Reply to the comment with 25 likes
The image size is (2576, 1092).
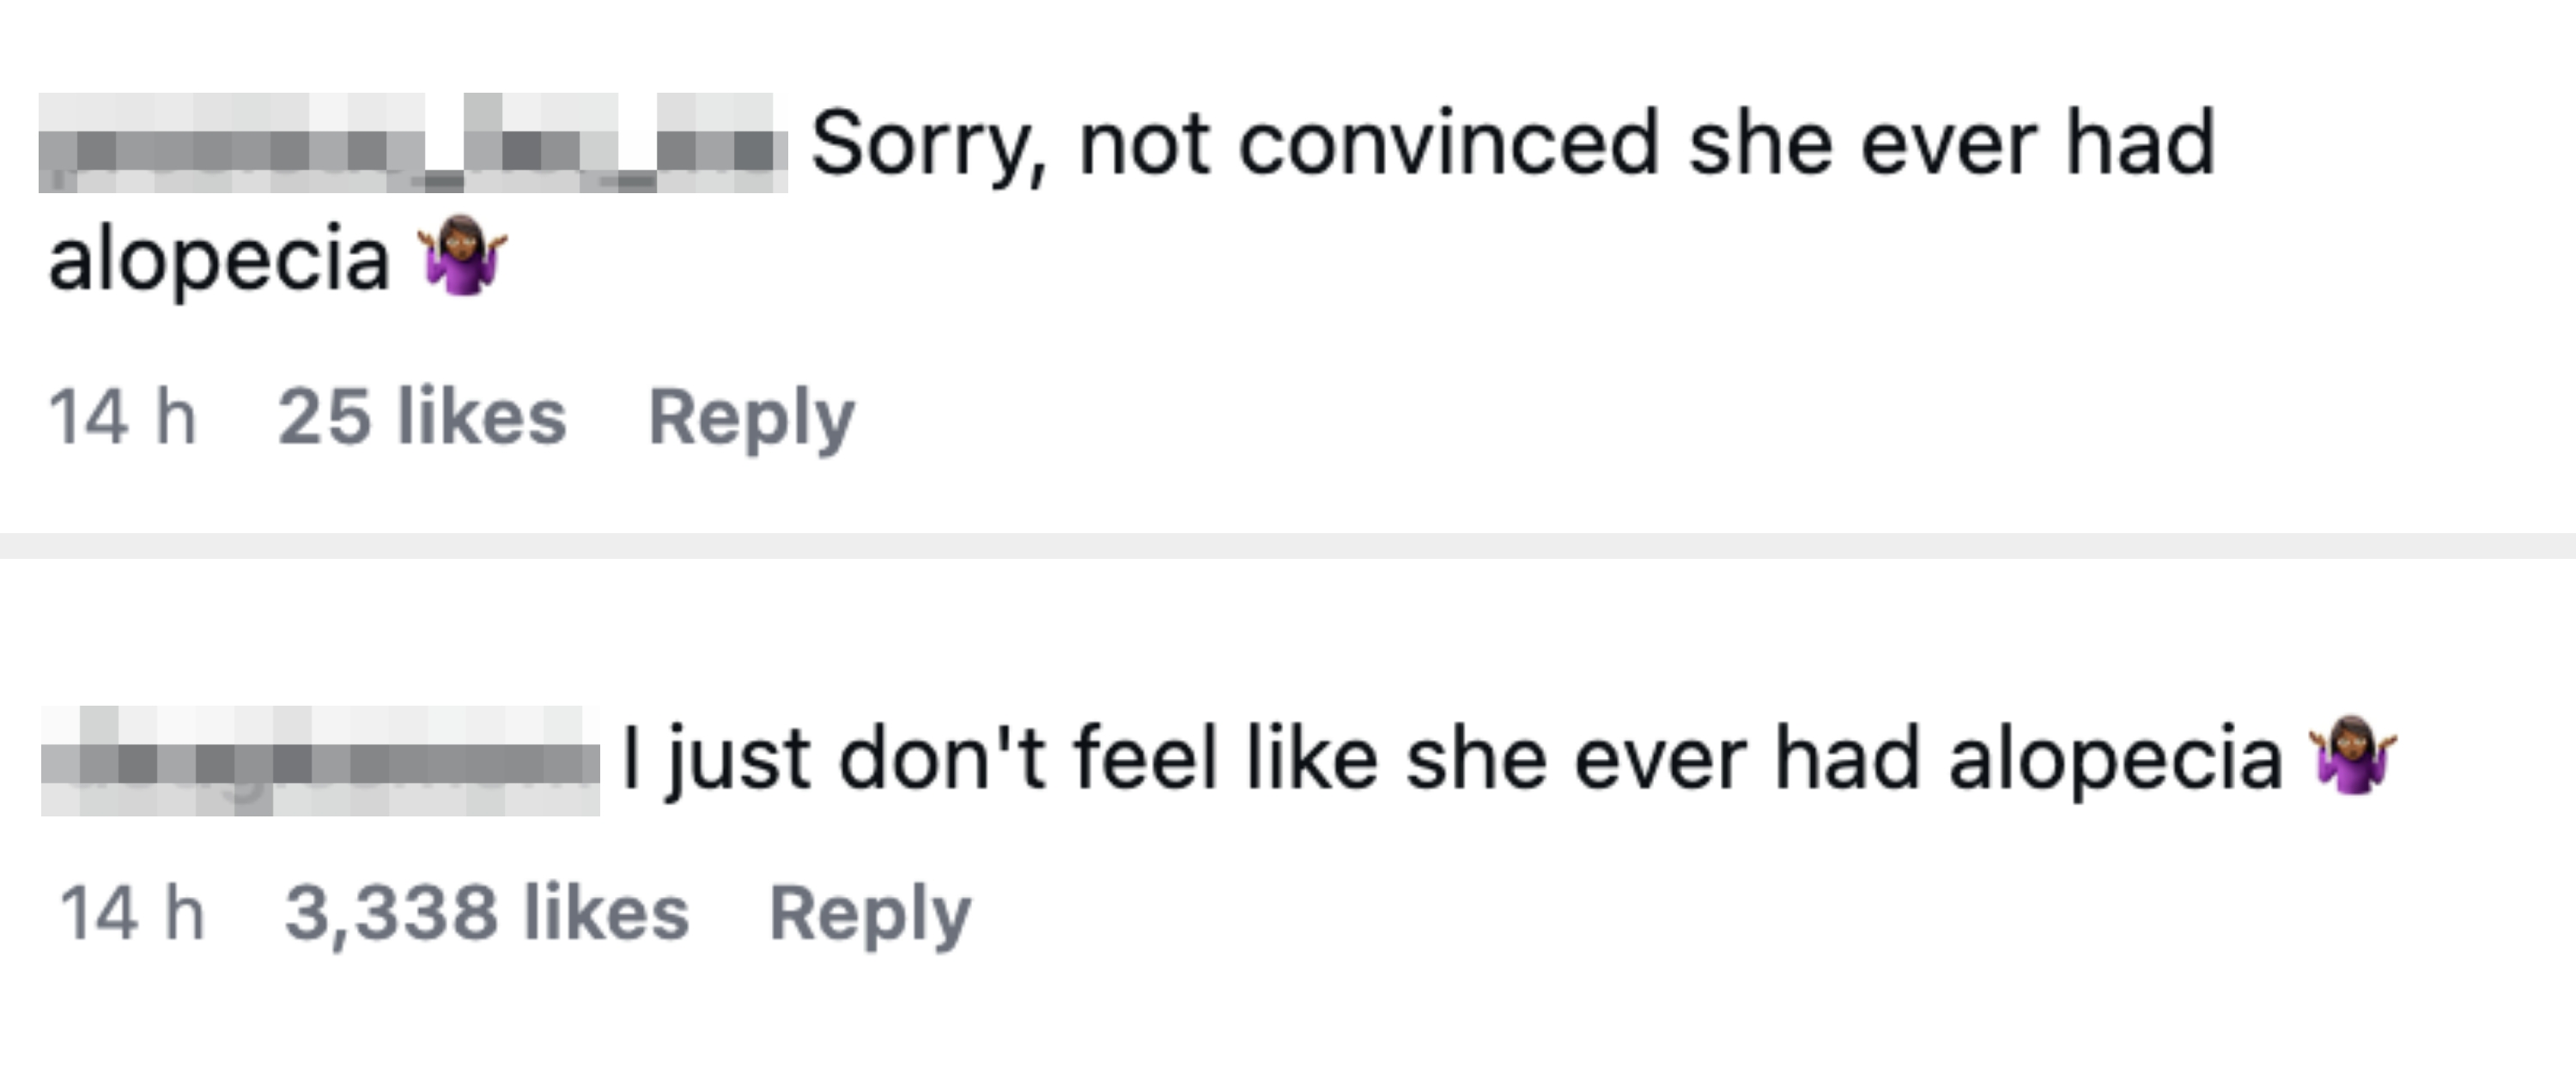(751, 417)
